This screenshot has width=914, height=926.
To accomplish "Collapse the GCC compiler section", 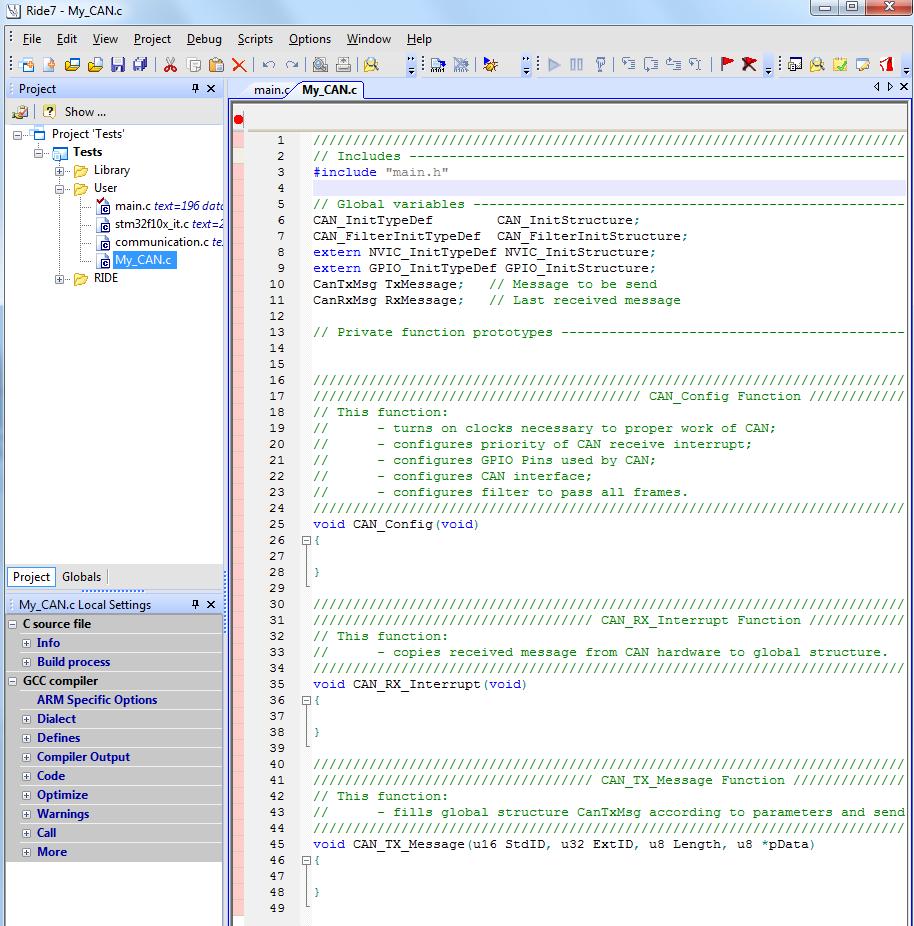I will (x=12, y=681).
